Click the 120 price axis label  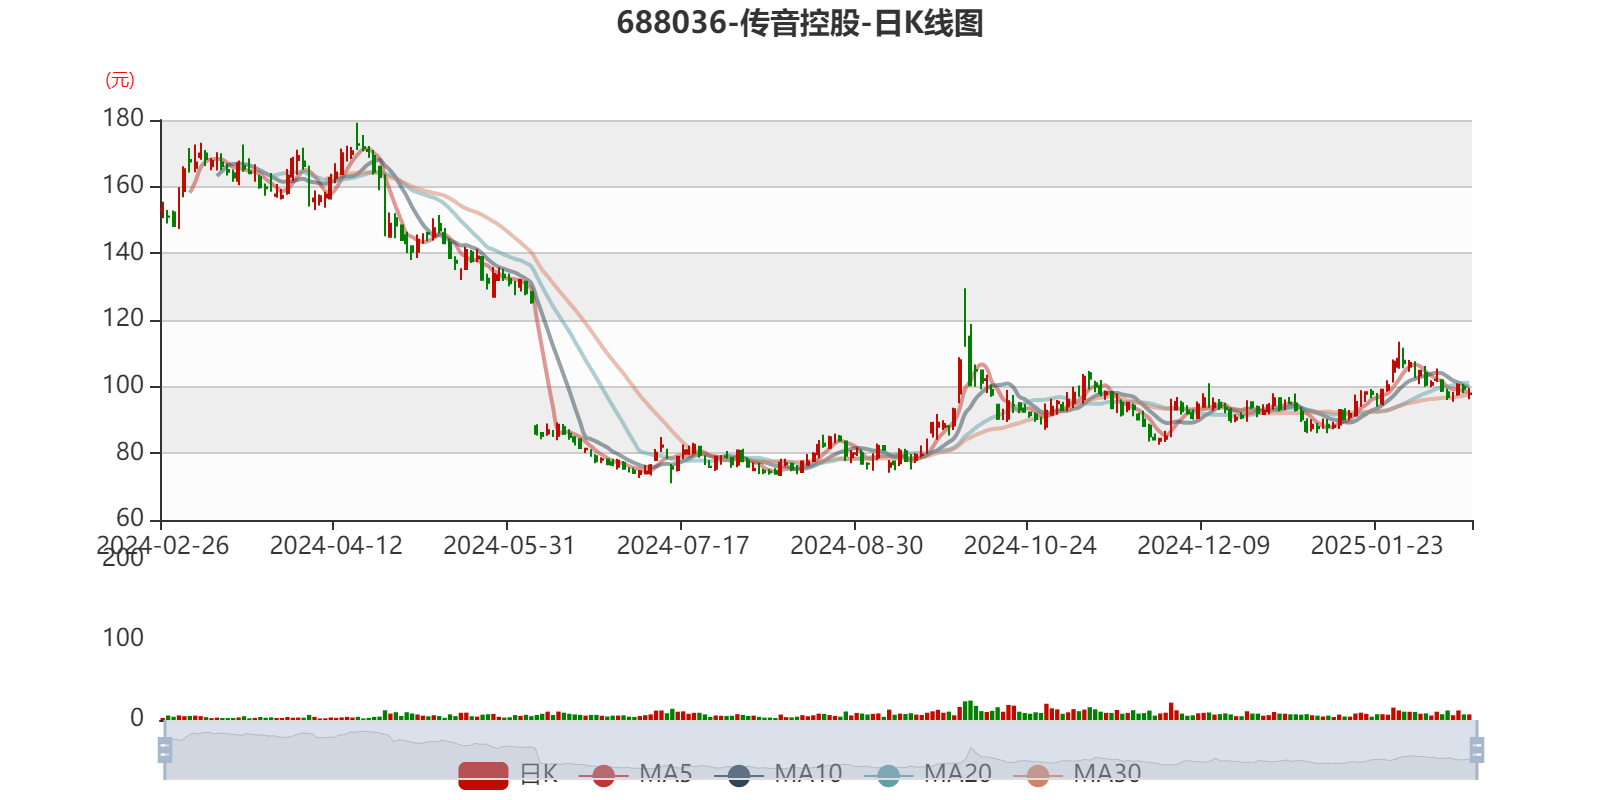123,319
